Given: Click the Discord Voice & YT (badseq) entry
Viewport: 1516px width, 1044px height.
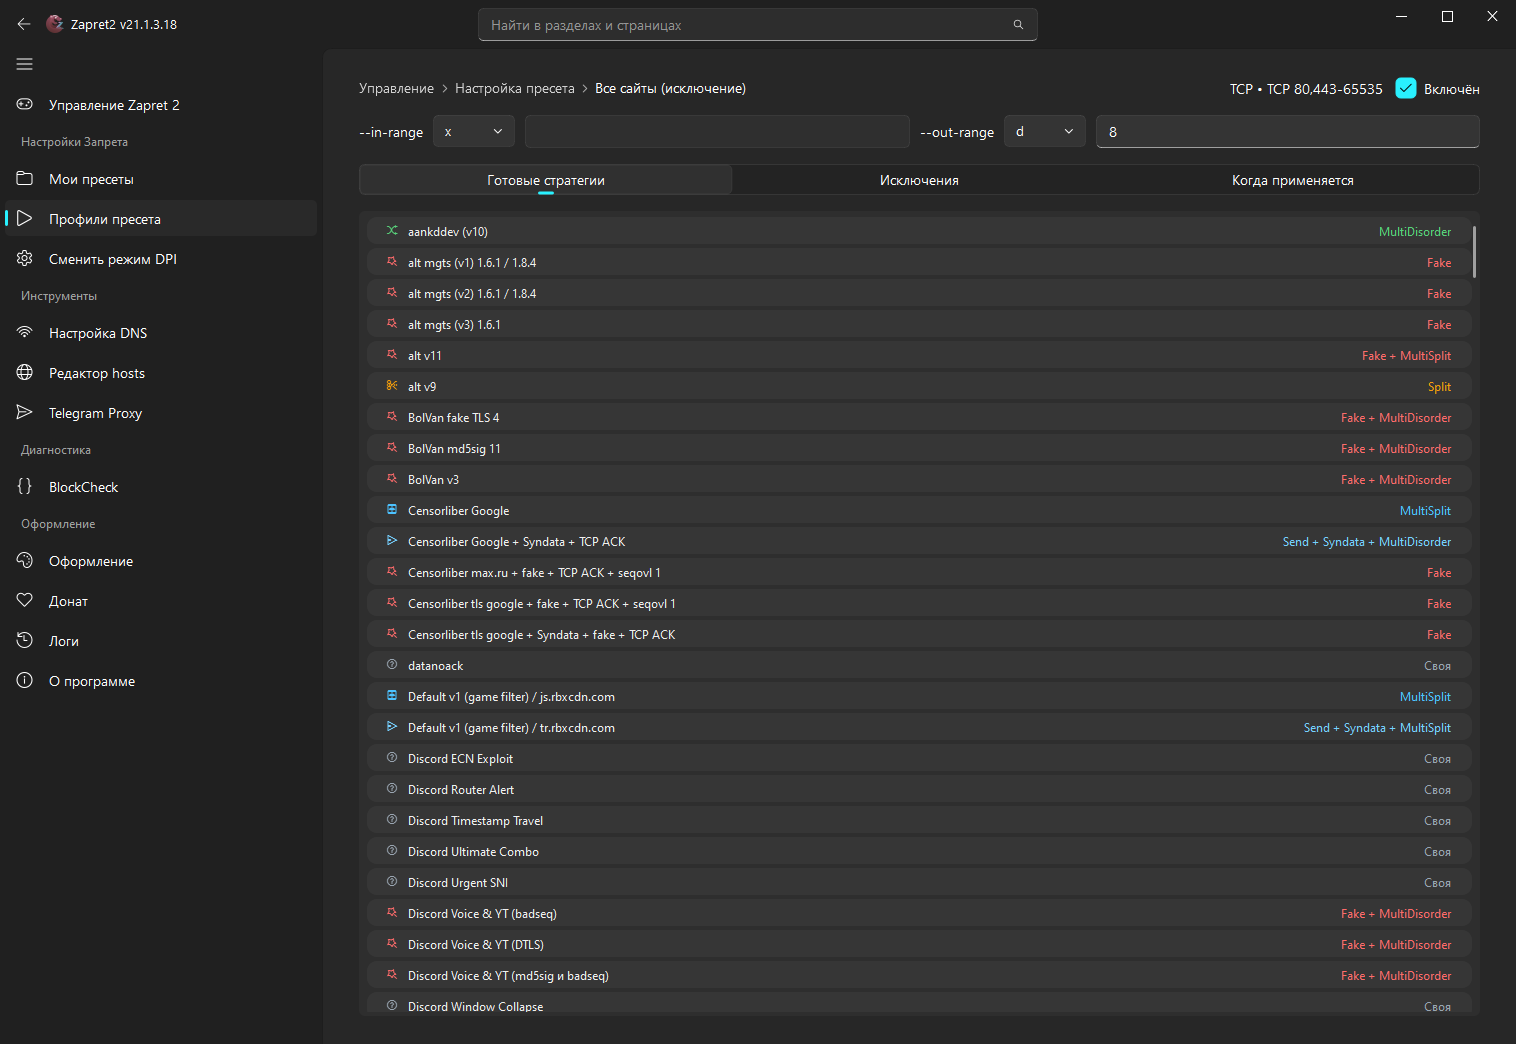Looking at the screenshot, I should (919, 913).
